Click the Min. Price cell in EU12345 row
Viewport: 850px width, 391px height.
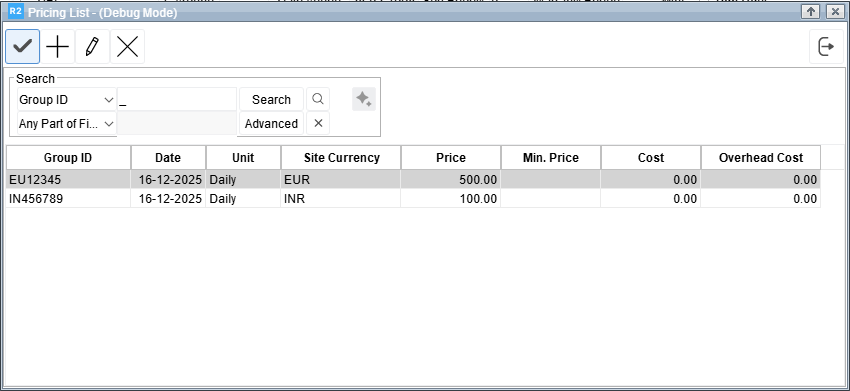(551, 180)
